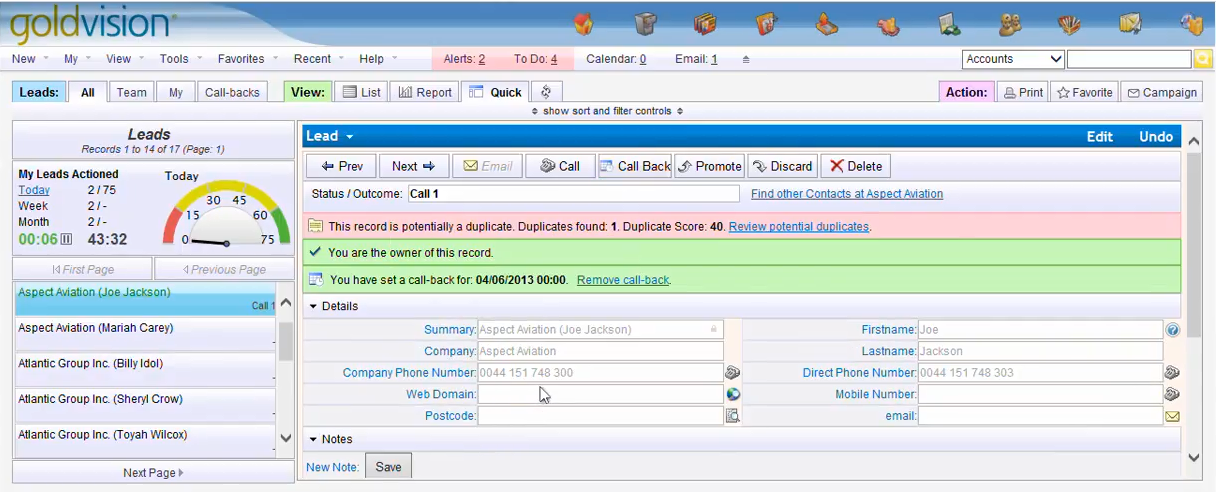Select the Call-backs tab
The image size is (1216, 492).
[x=232, y=92]
